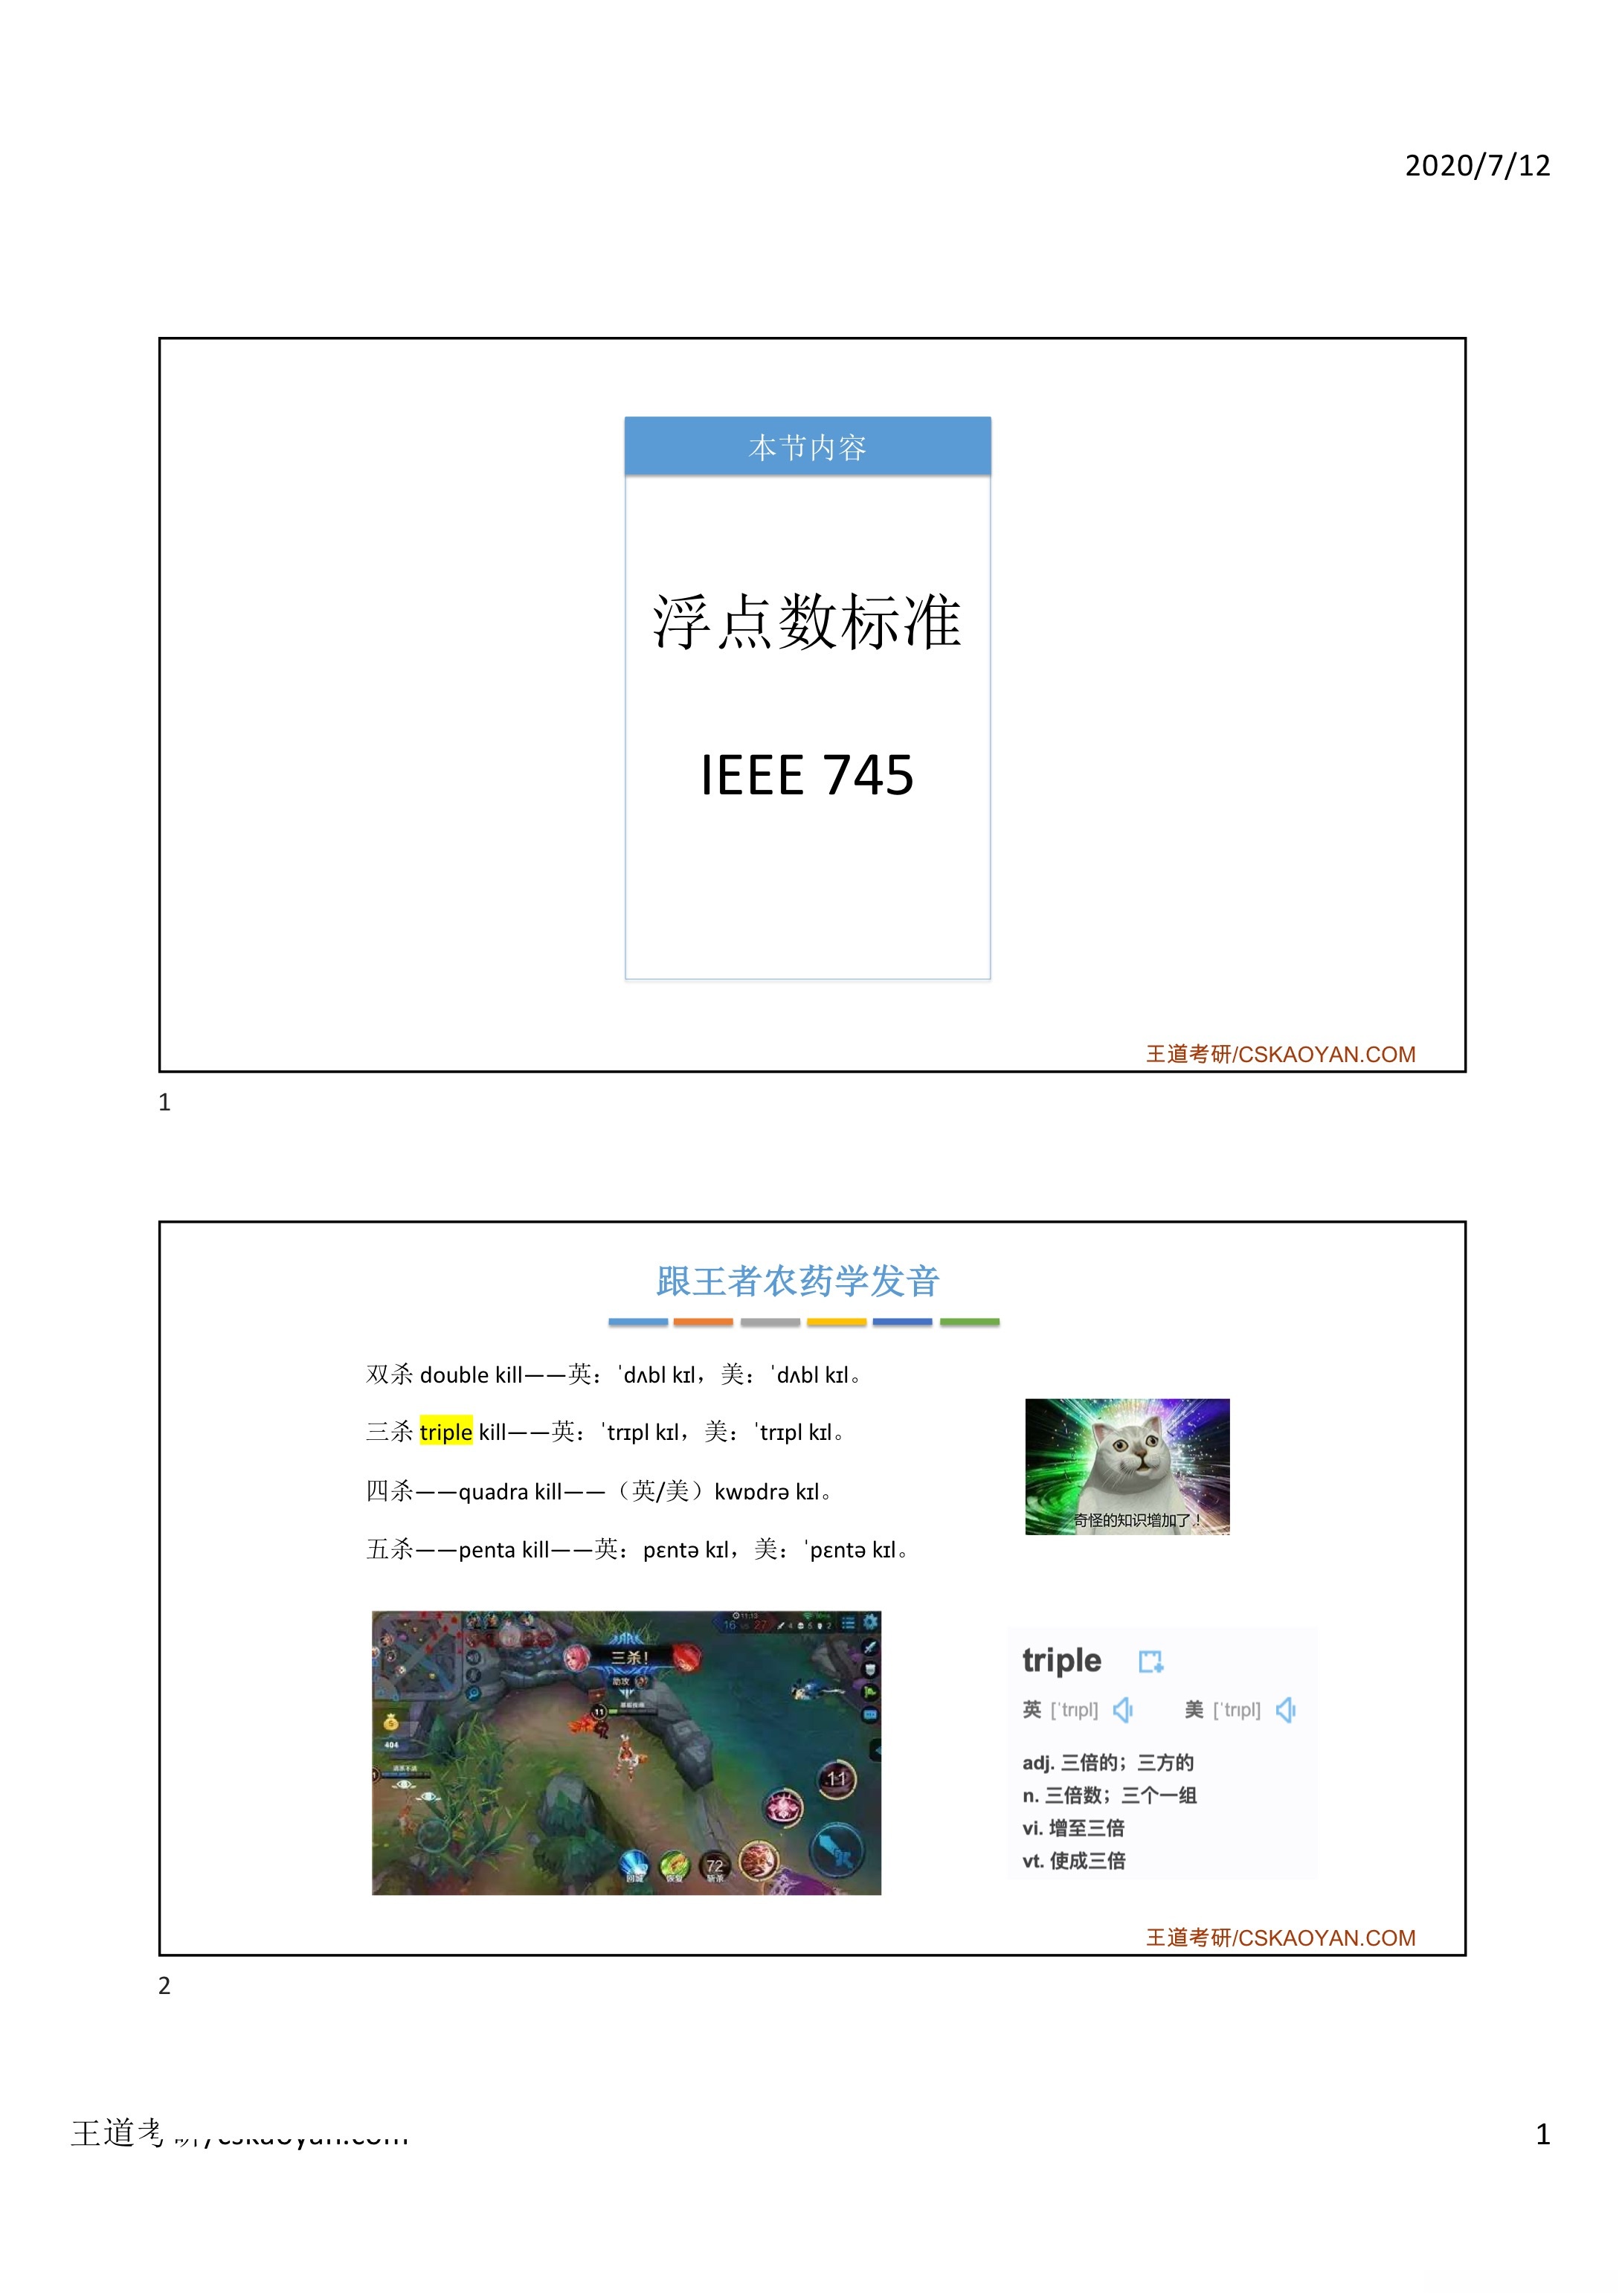Play the British pronunciation speaker icon
The height and width of the screenshot is (2296, 1622).
point(1123,1710)
